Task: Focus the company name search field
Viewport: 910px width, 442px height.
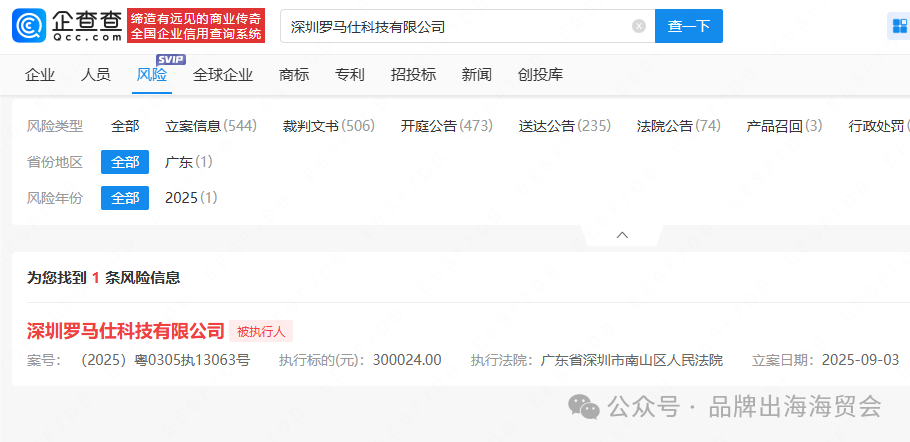Action: [468, 26]
